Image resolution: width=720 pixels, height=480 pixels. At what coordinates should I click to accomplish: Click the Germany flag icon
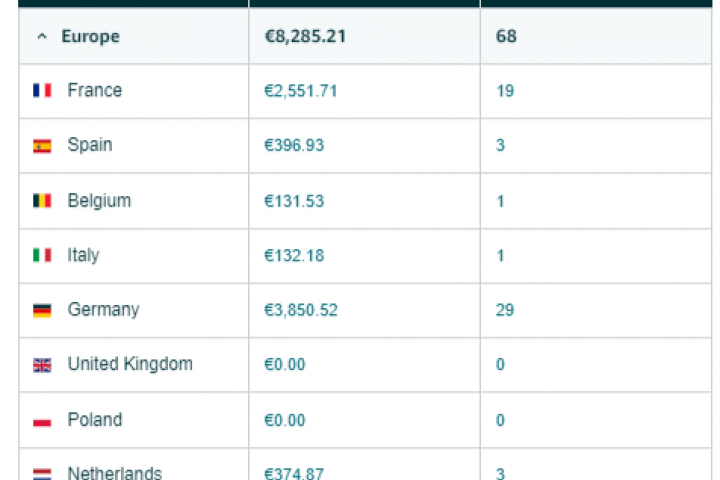(x=42, y=311)
